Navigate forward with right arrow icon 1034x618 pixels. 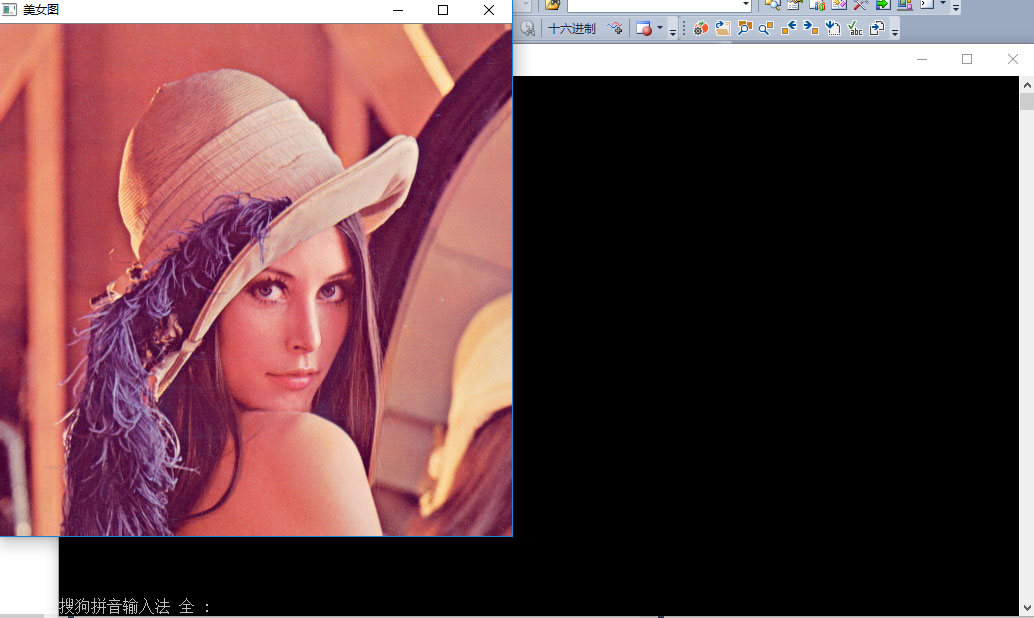[810, 28]
